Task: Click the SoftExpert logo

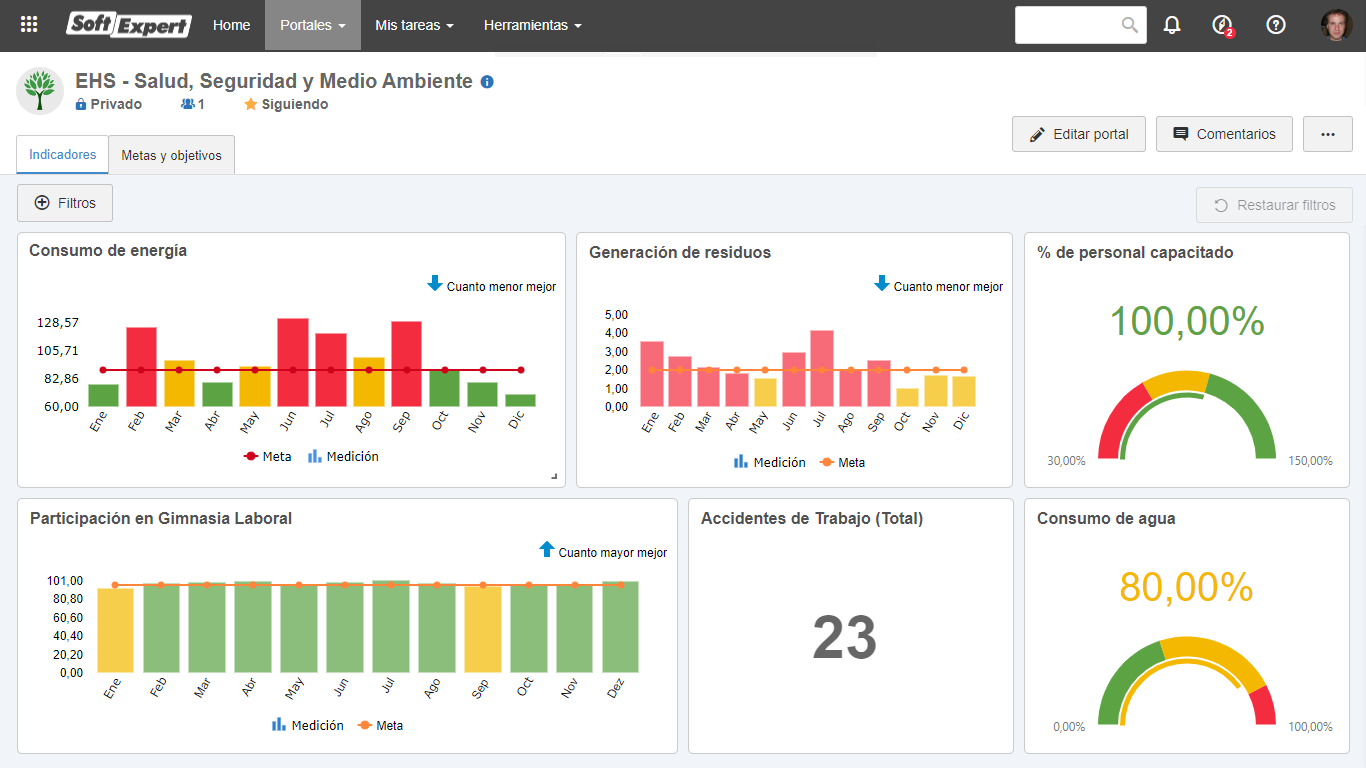Action: tap(129, 25)
